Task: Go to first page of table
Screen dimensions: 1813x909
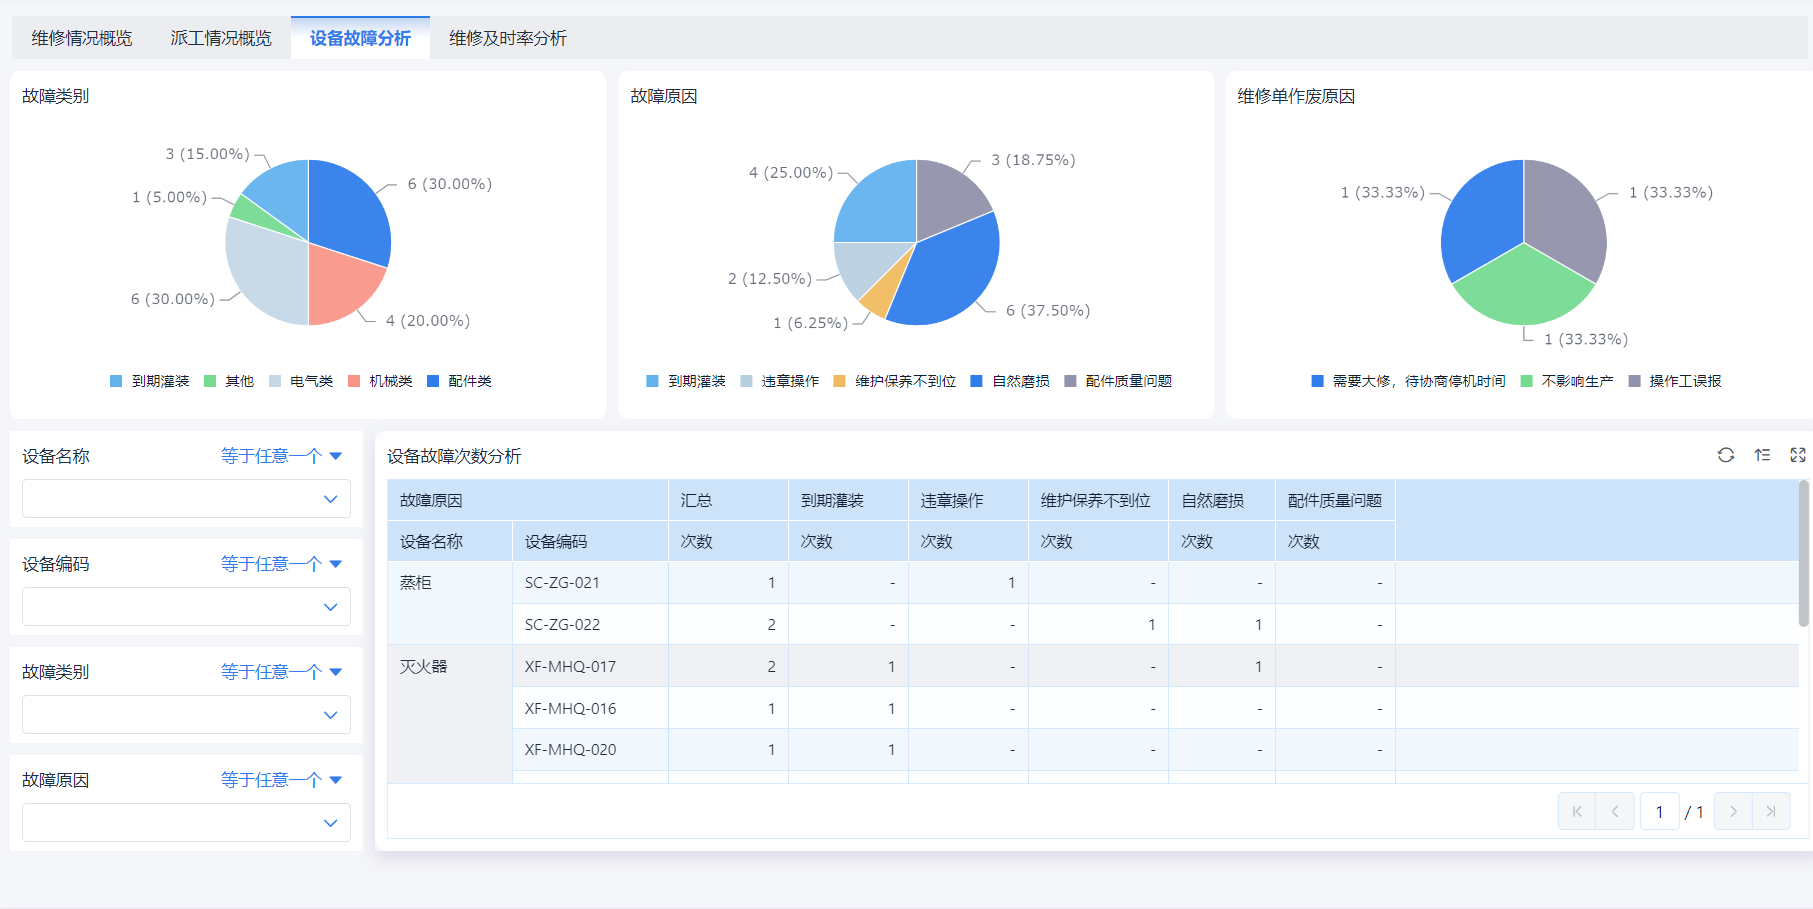Action: coord(1577,811)
